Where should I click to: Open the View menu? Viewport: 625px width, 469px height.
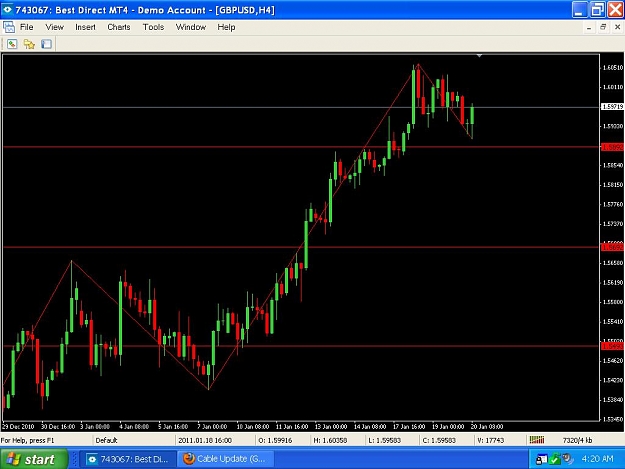pyautogui.click(x=54, y=27)
